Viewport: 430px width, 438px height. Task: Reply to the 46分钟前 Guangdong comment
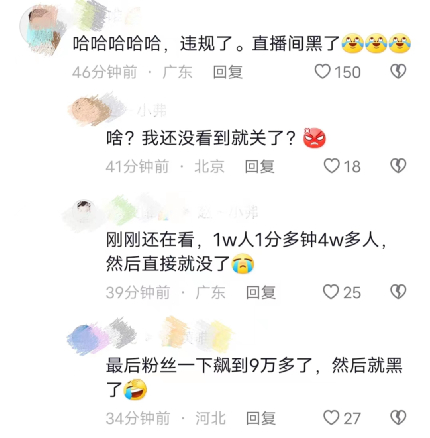228,72
